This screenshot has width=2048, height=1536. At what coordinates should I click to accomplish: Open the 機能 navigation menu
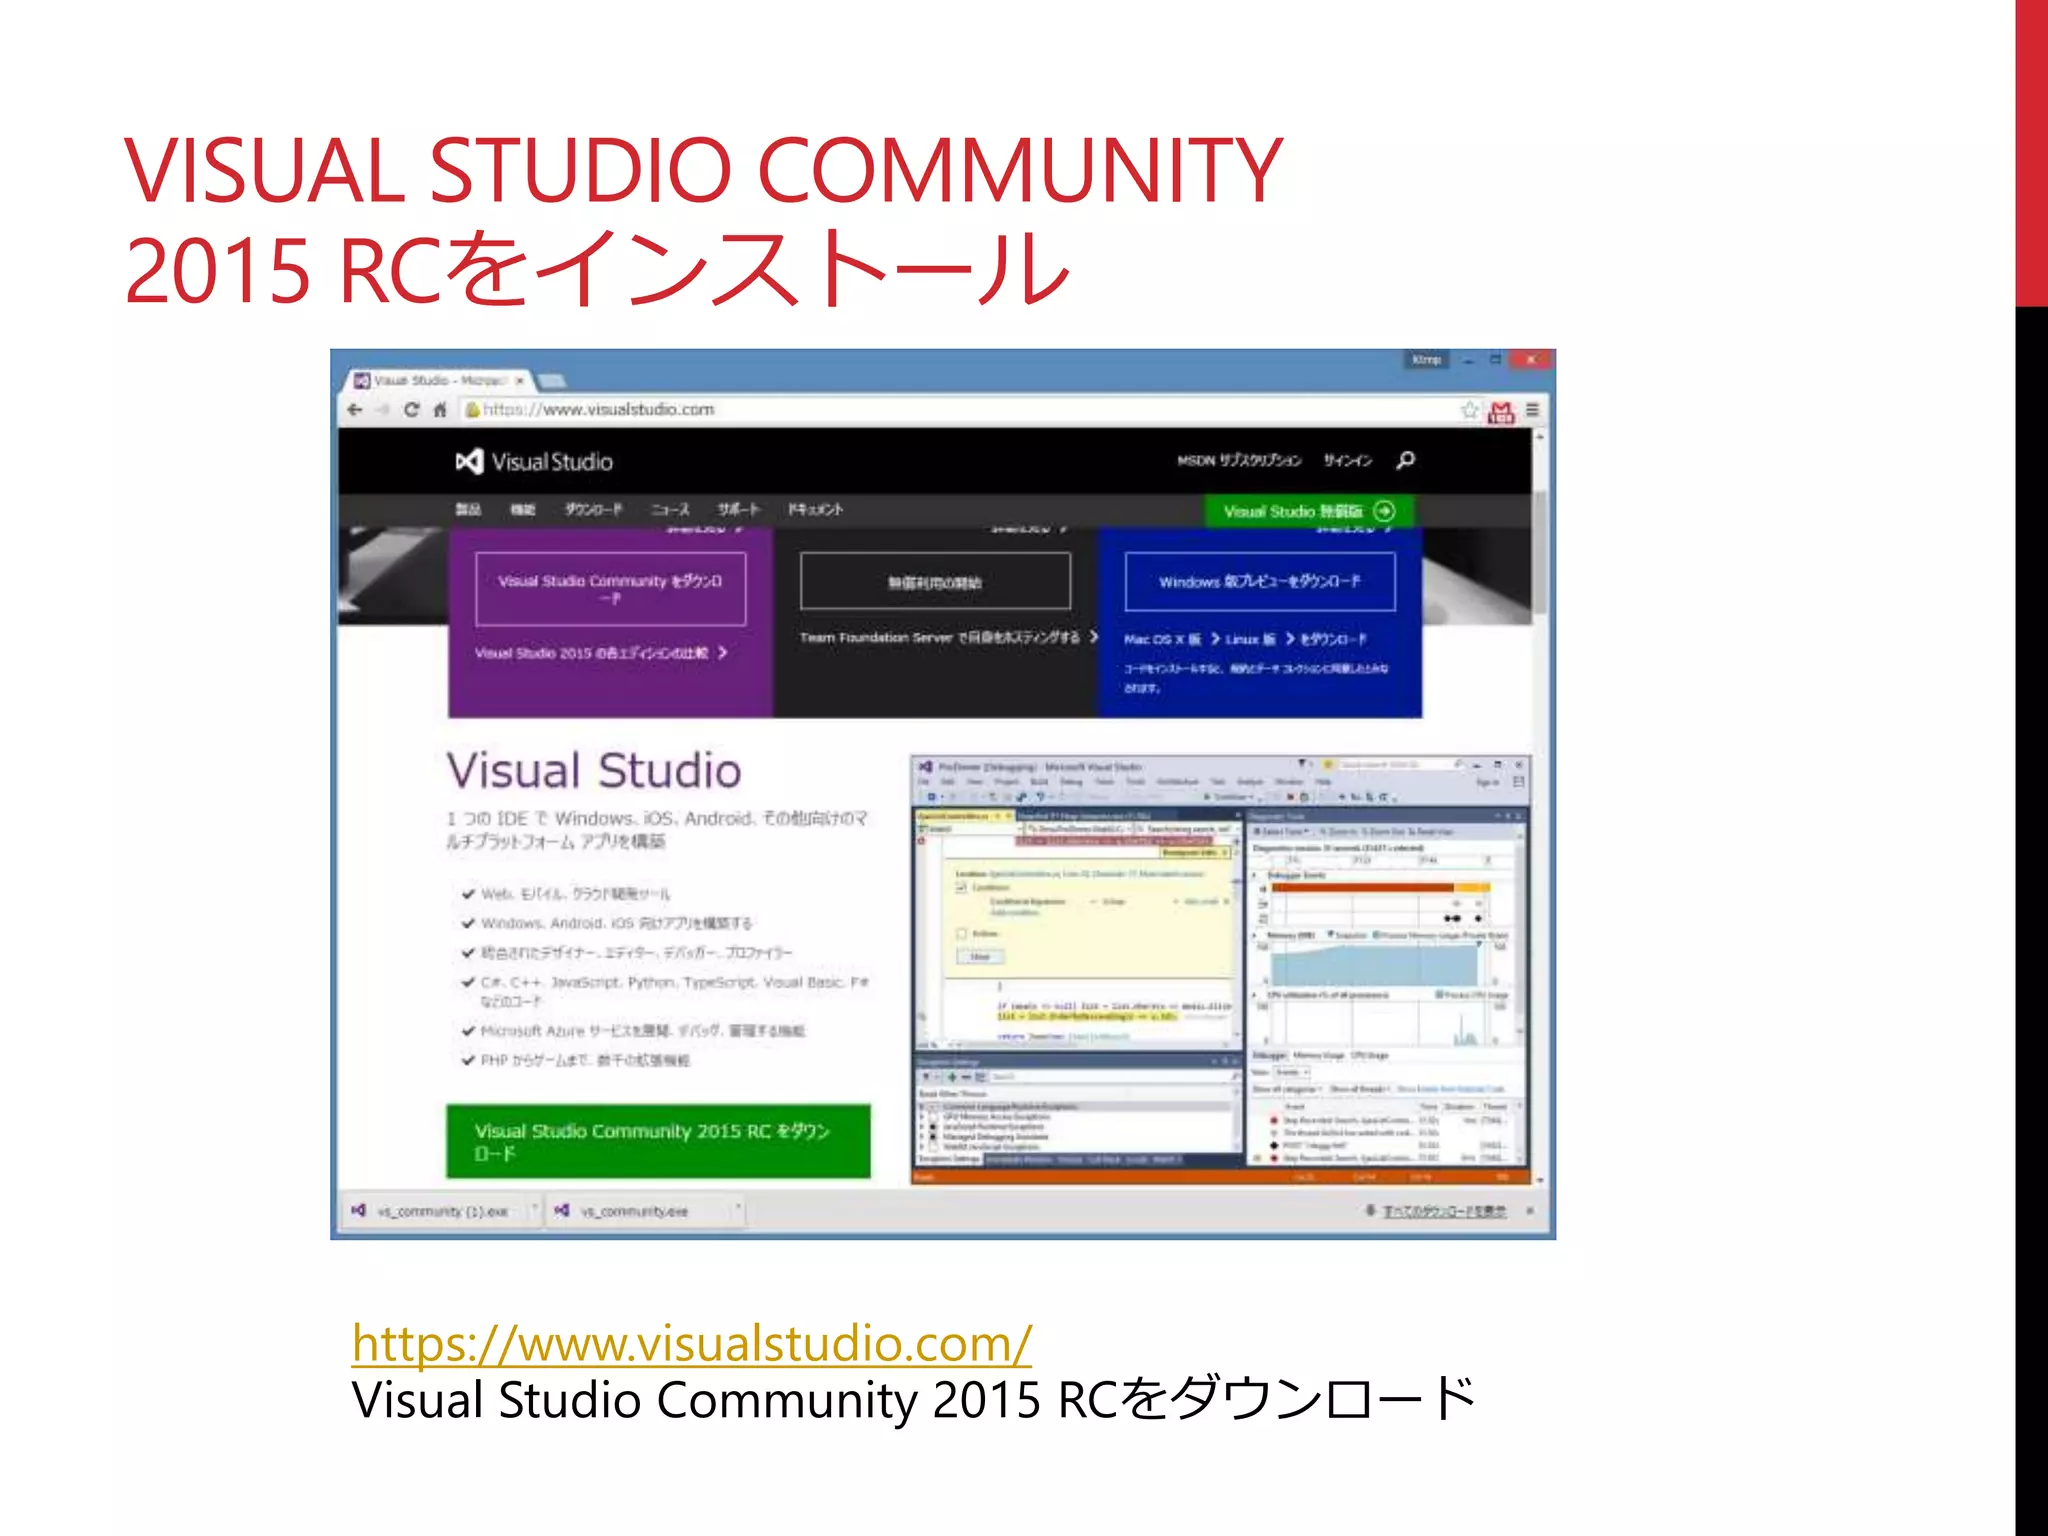click(522, 510)
